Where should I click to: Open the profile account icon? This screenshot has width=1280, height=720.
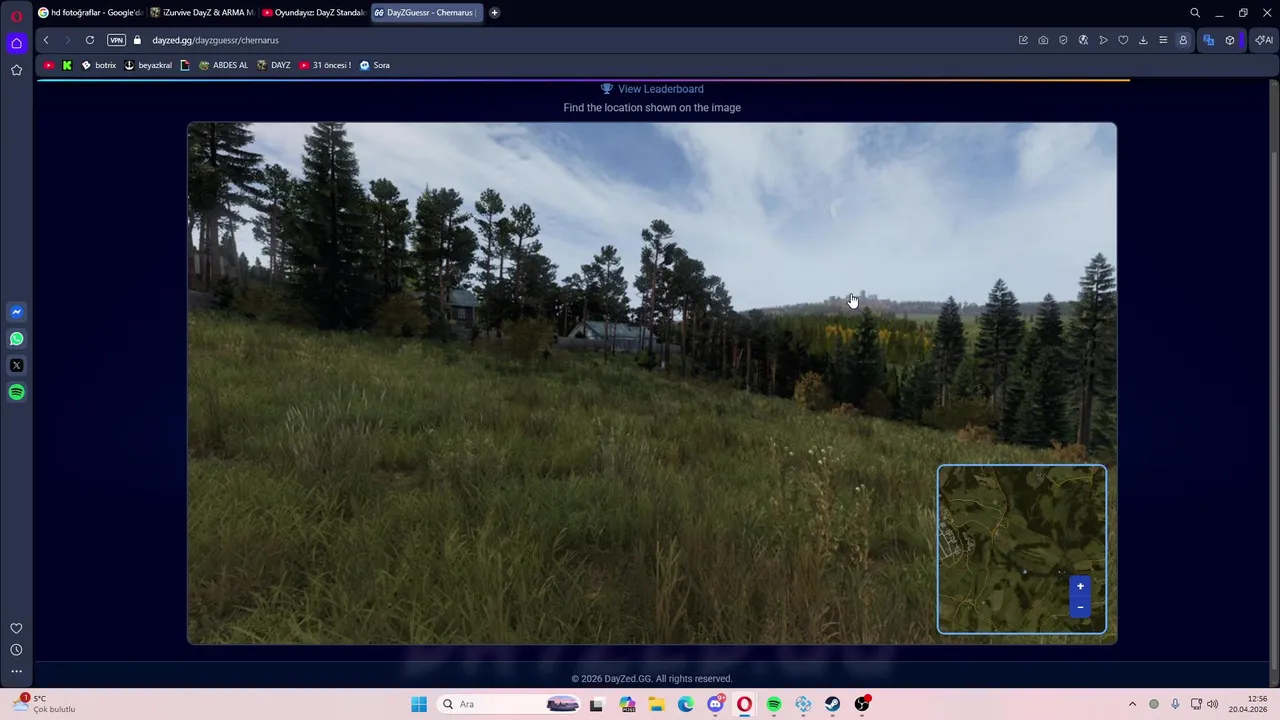(1183, 40)
